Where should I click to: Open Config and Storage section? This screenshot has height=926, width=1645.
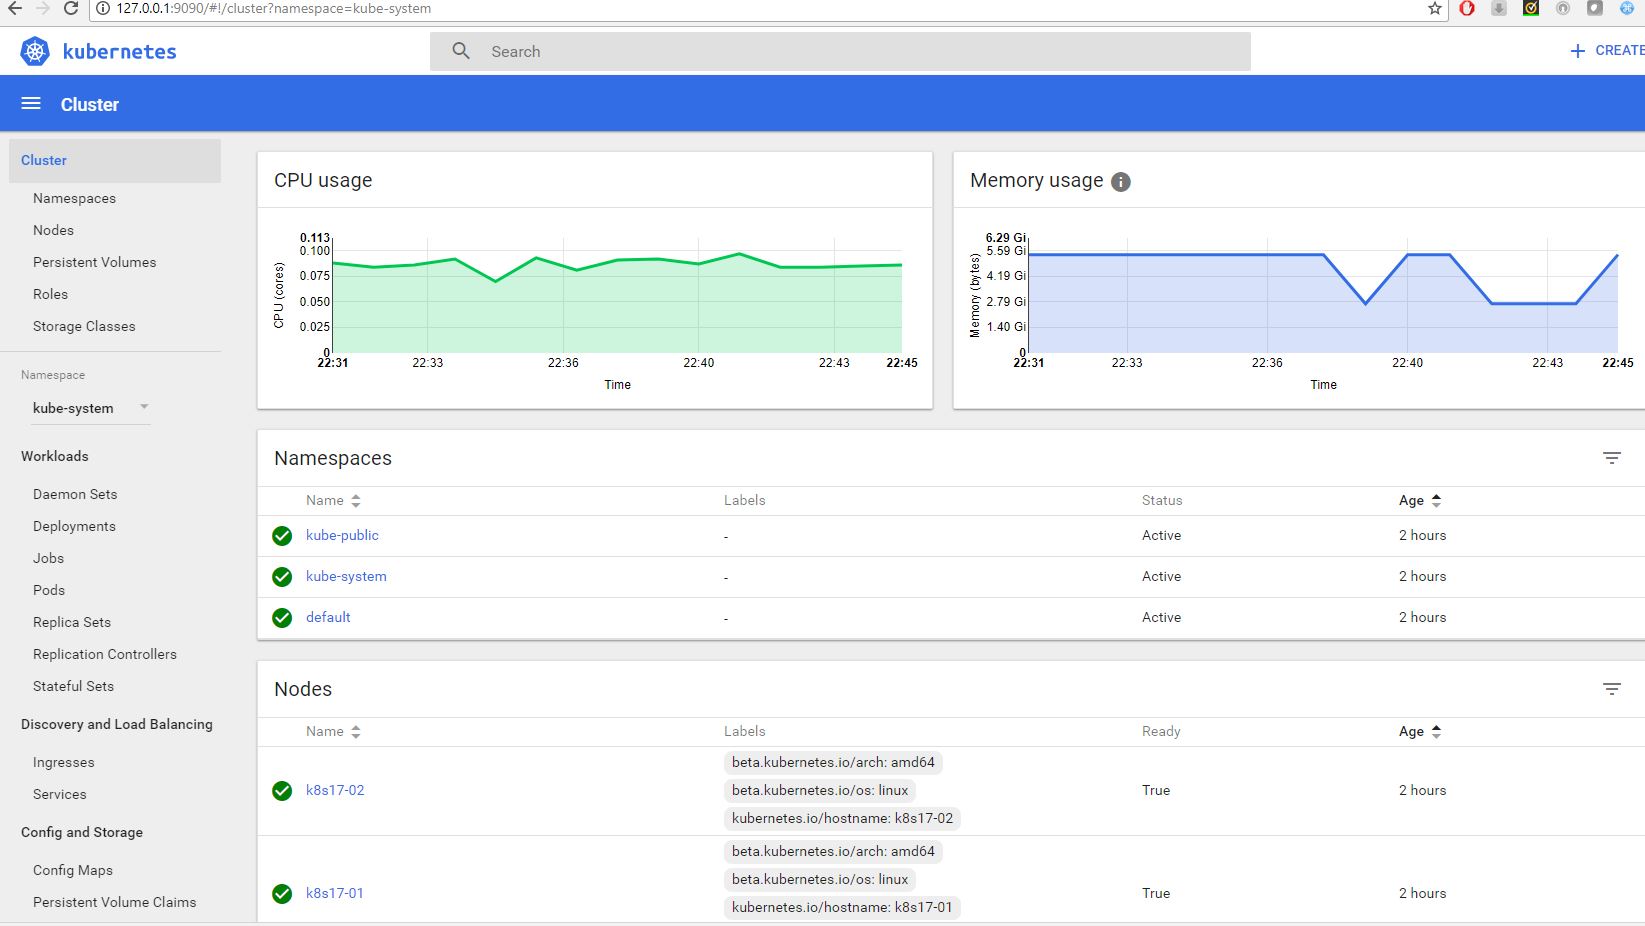pyautogui.click(x=82, y=832)
